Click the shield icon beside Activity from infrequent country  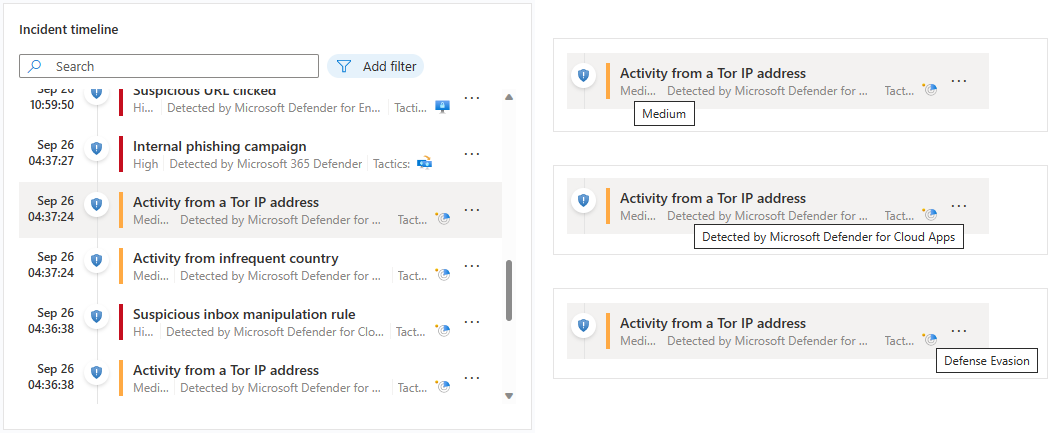pyautogui.click(x=96, y=260)
